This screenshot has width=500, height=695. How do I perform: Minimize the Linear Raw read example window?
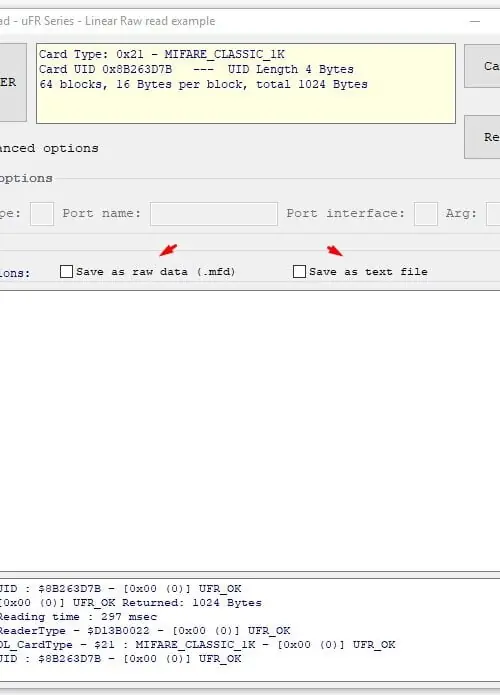475,21
